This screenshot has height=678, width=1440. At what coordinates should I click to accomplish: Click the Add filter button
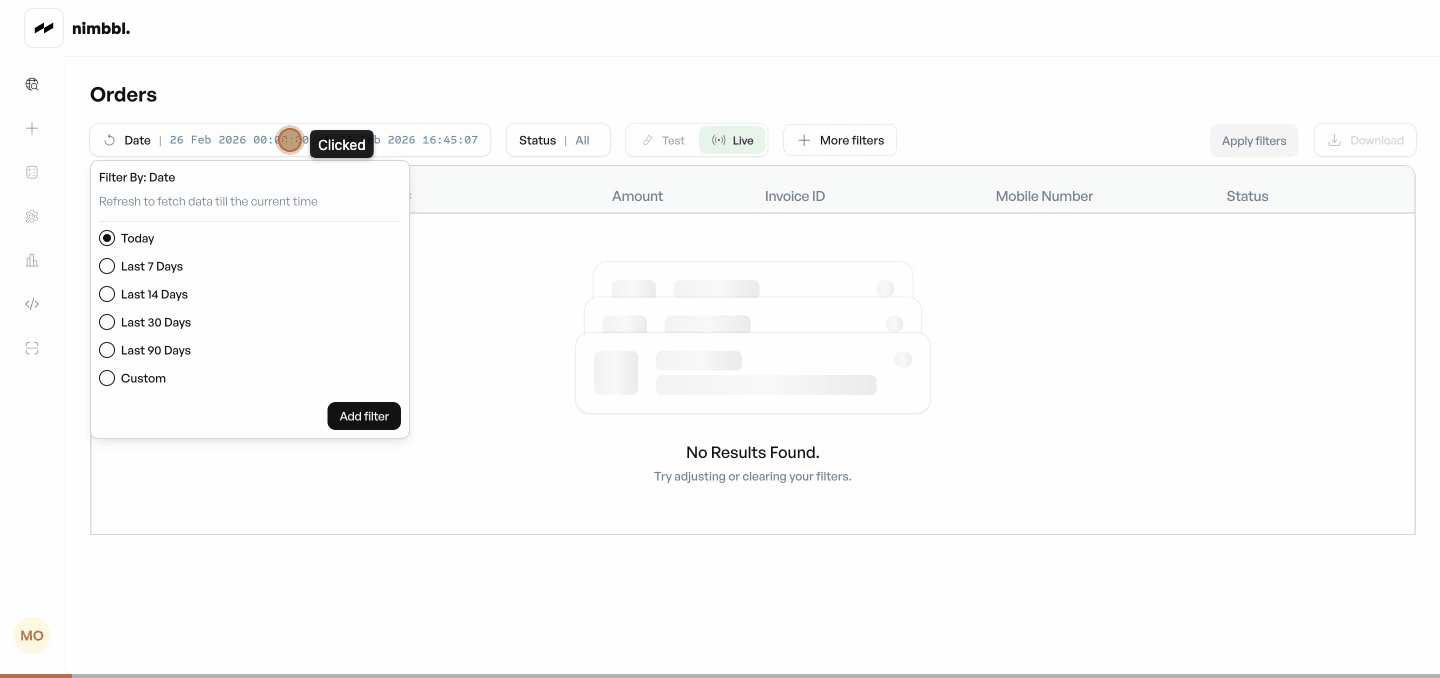pos(364,416)
